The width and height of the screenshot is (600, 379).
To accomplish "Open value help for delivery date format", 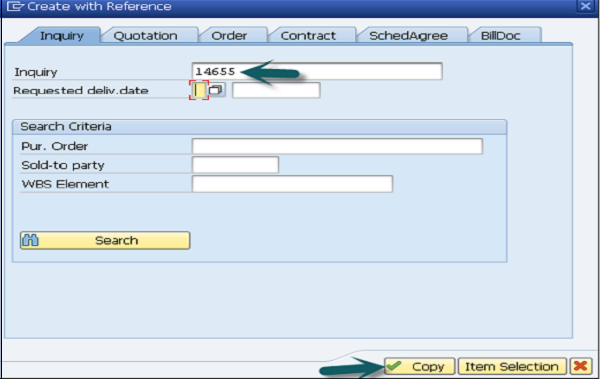I will [216, 90].
